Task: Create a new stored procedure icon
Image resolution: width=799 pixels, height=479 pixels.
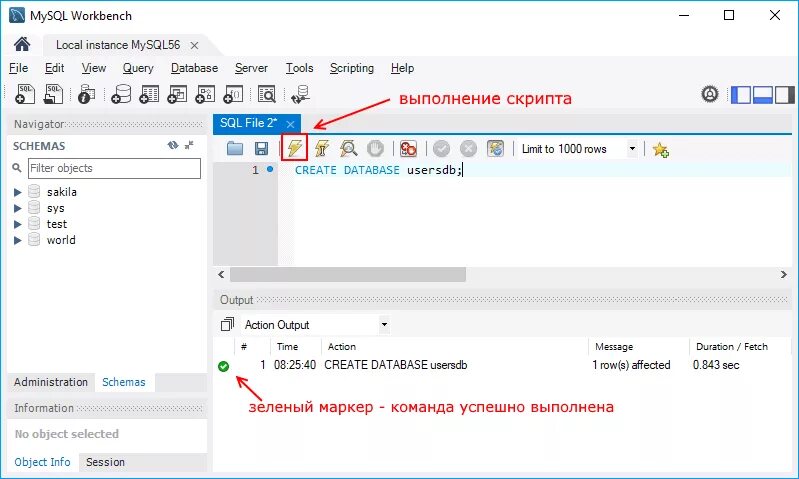Action: coord(205,94)
